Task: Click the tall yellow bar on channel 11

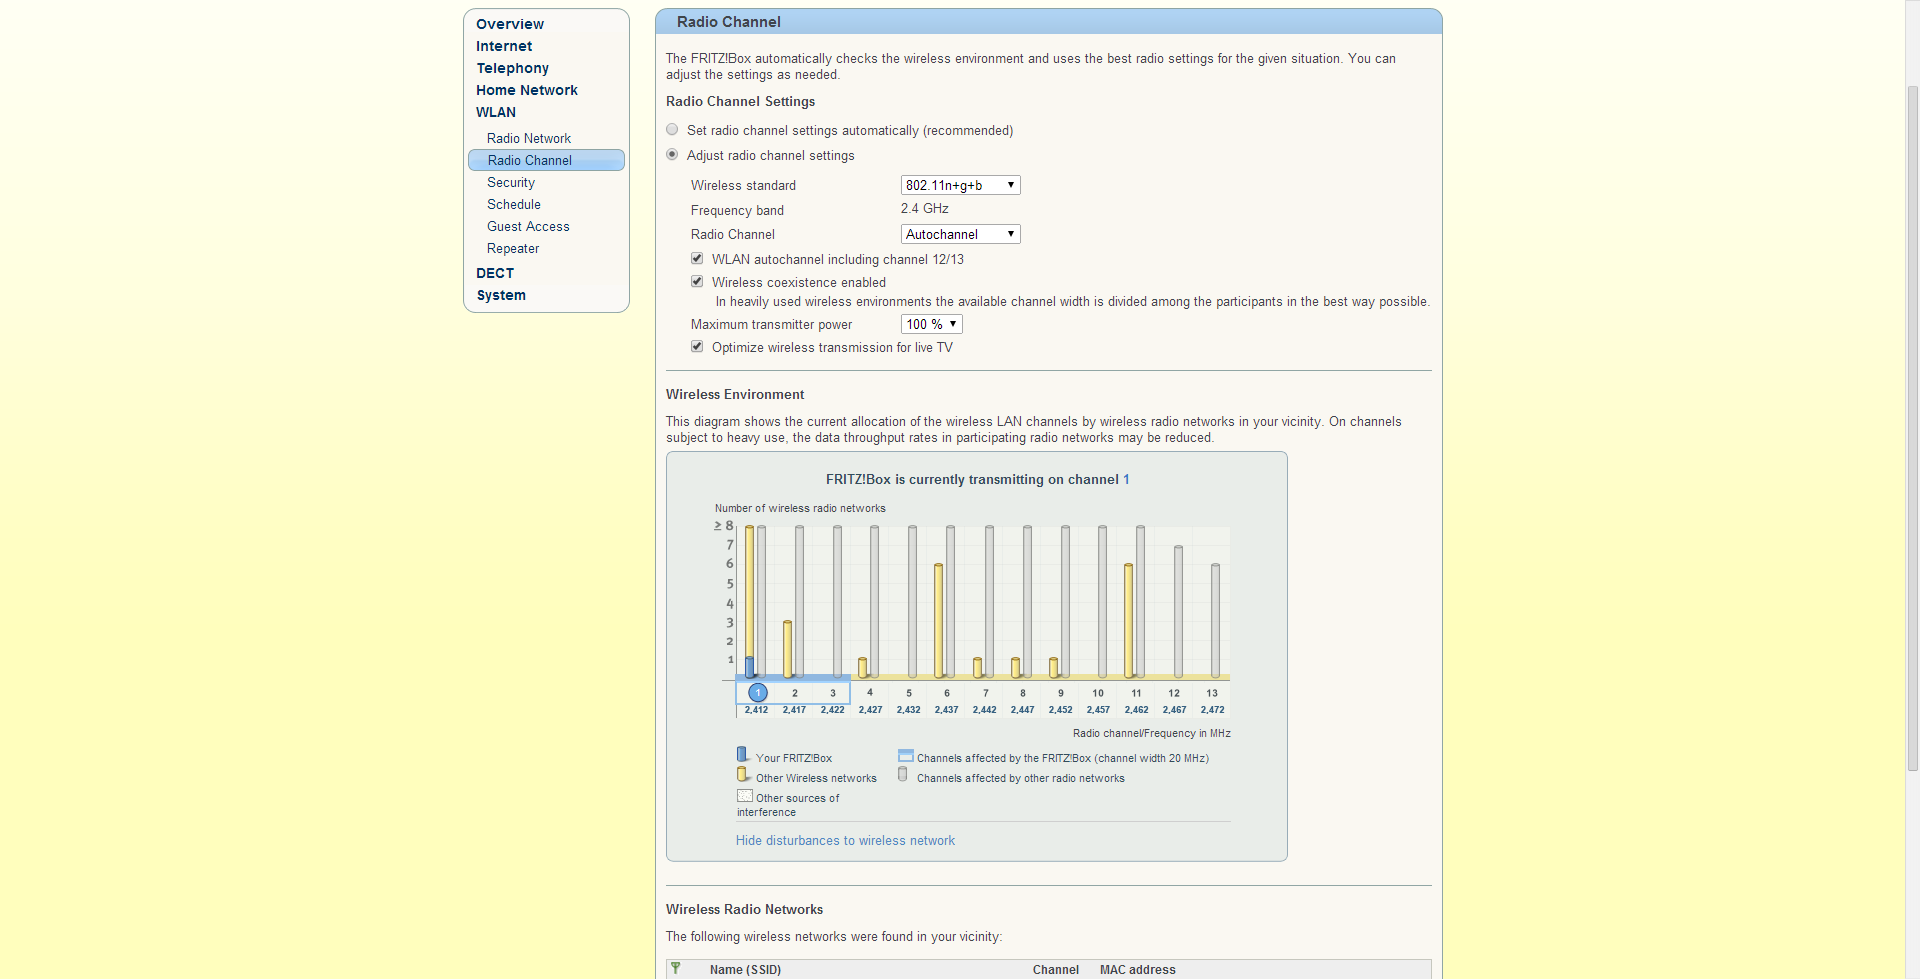Action: 1128,621
